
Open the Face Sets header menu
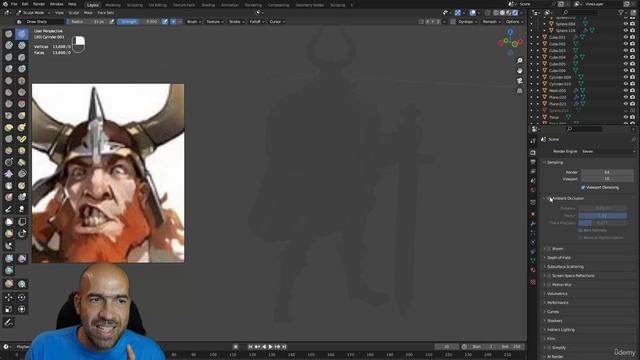click(x=106, y=13)
